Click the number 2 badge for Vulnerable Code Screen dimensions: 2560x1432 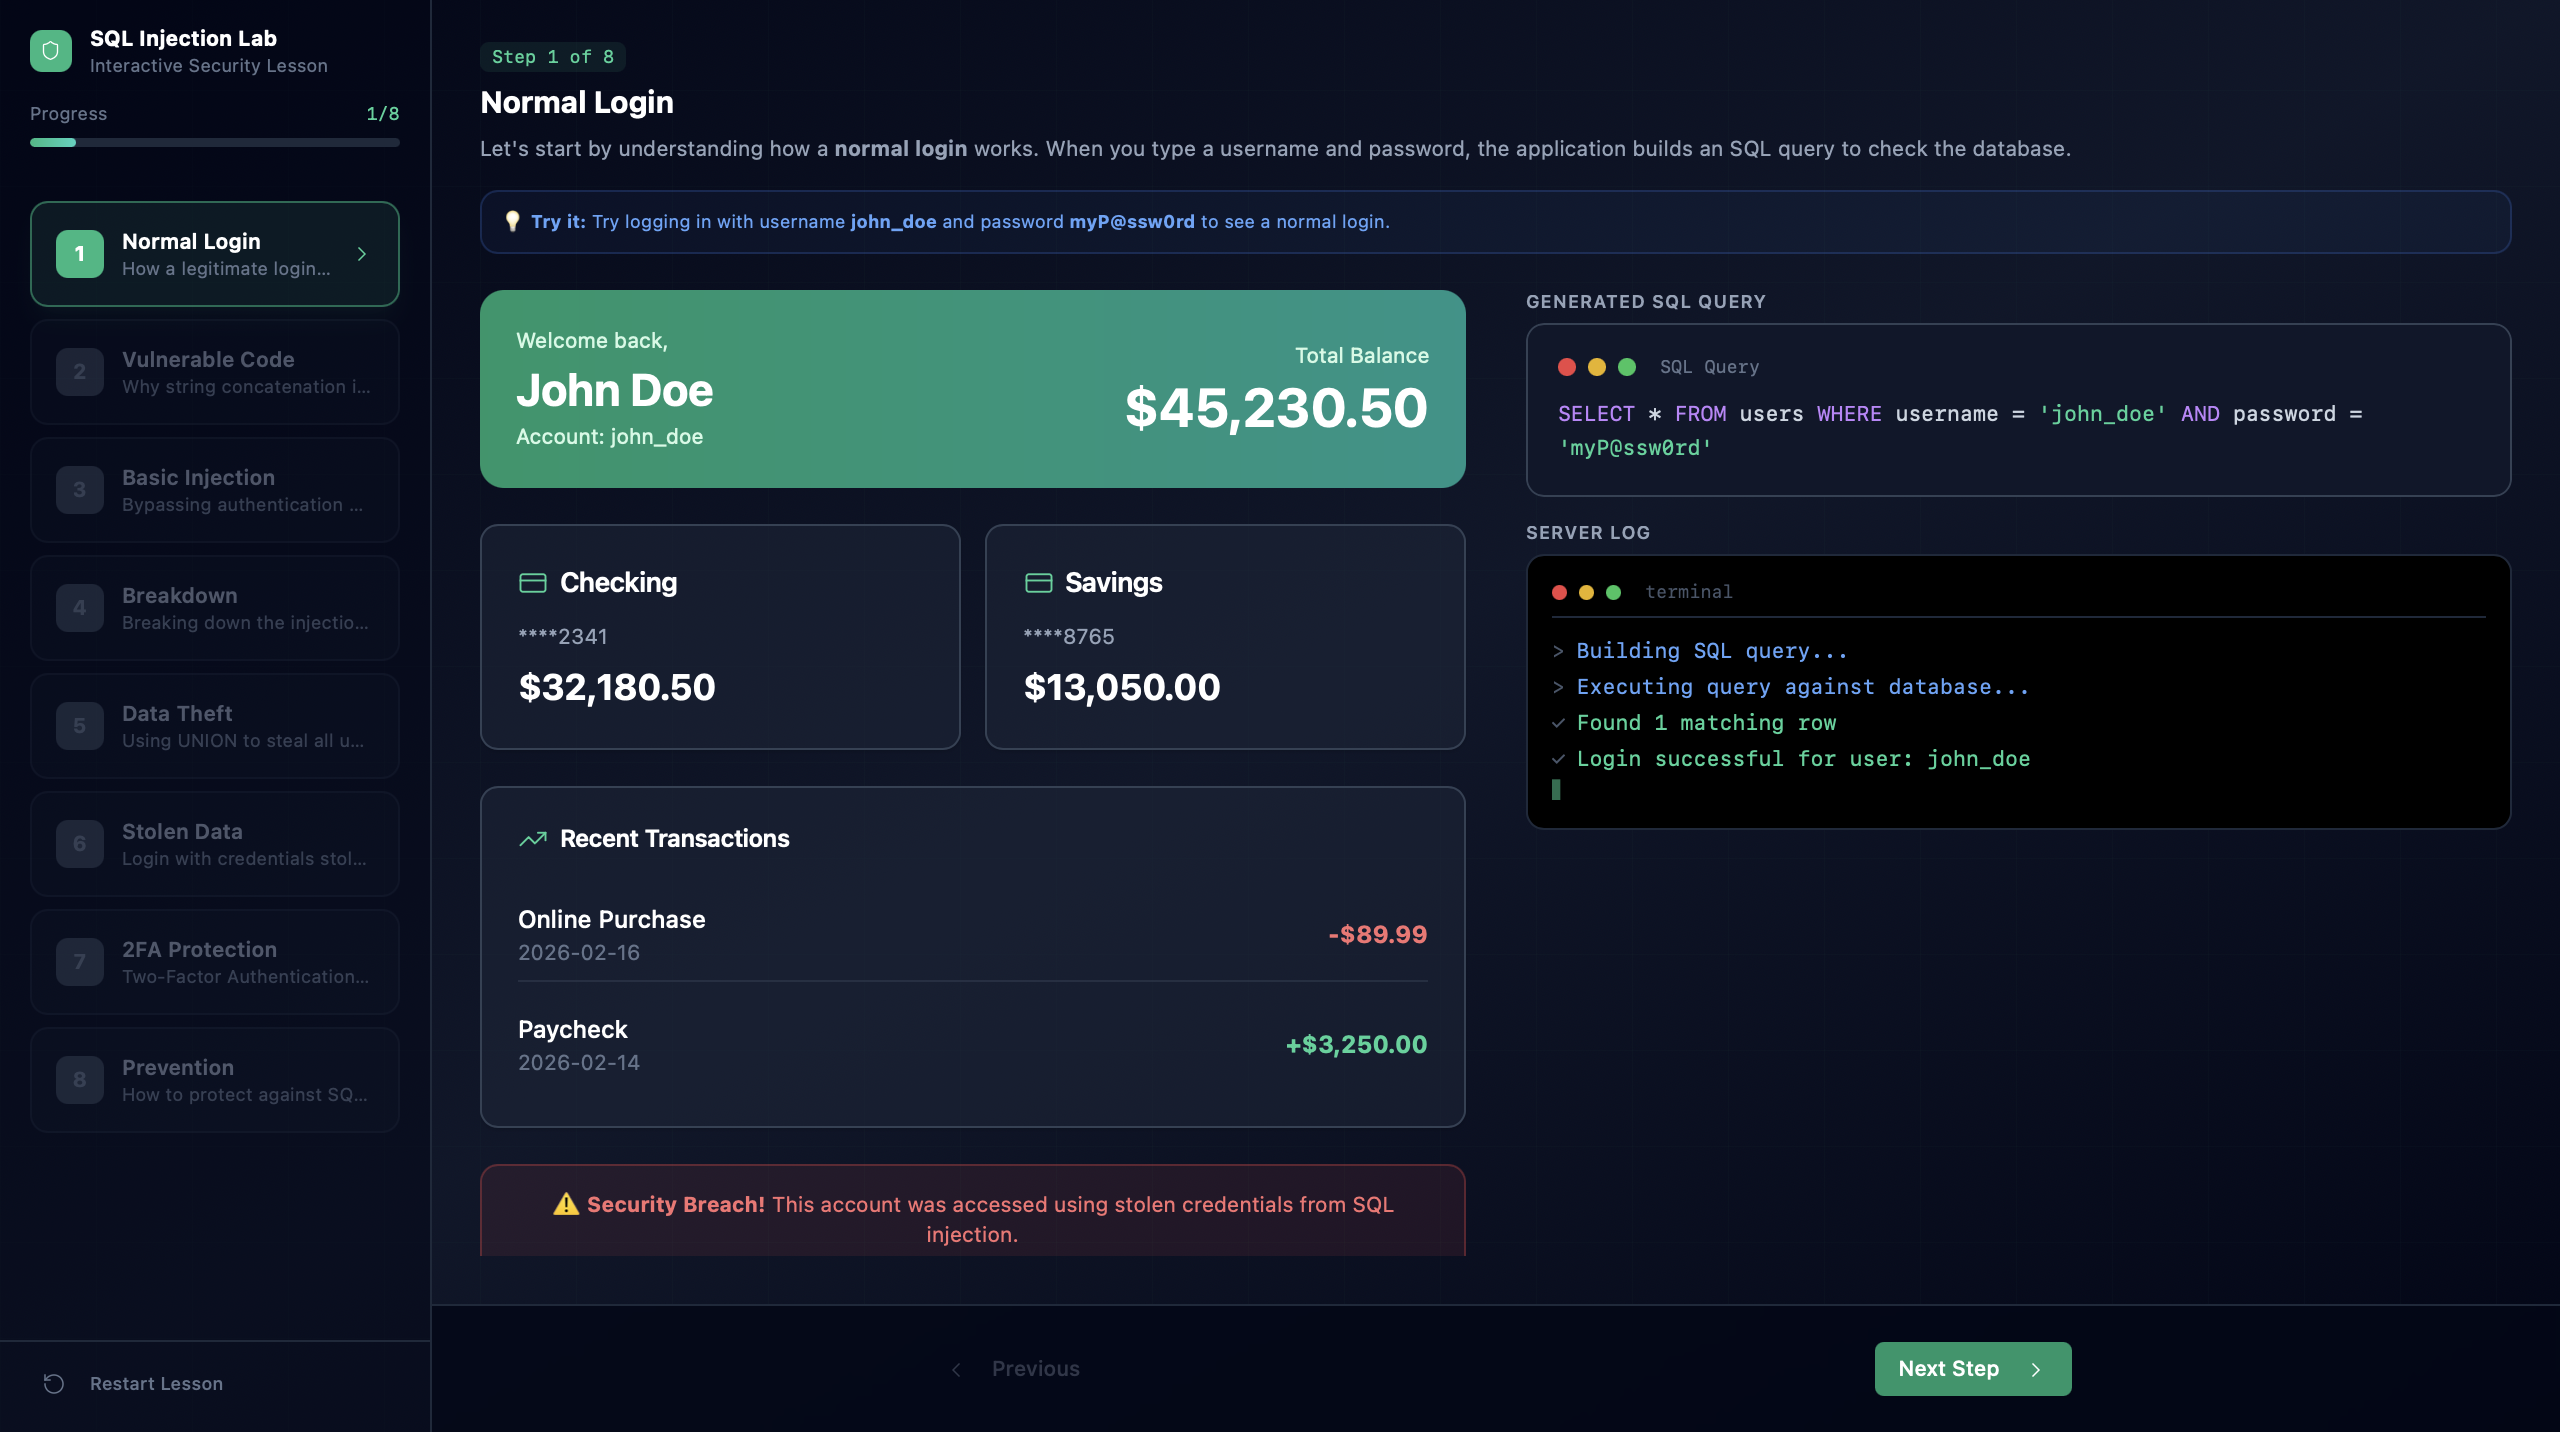click(80, 372)
